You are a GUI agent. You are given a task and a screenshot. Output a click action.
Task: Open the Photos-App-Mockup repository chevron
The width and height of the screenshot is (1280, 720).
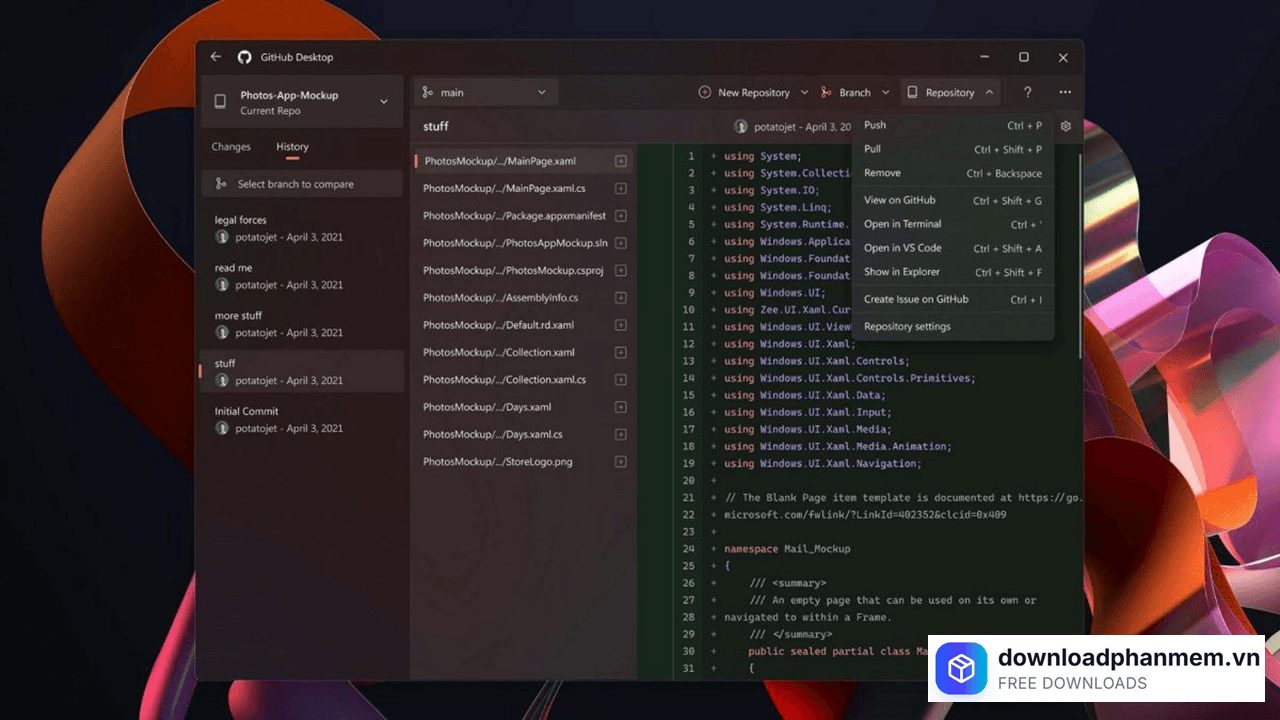coord(383,101)
